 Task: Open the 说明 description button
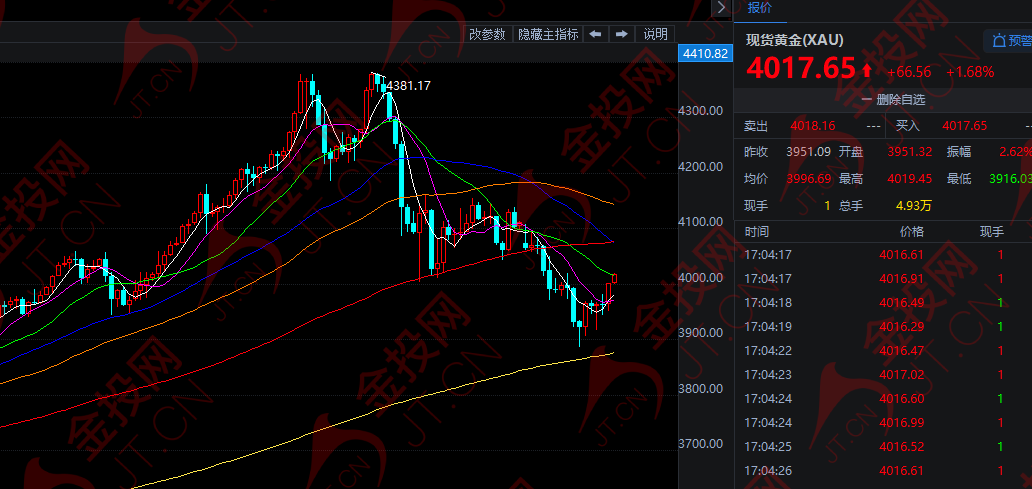point(655,34)
